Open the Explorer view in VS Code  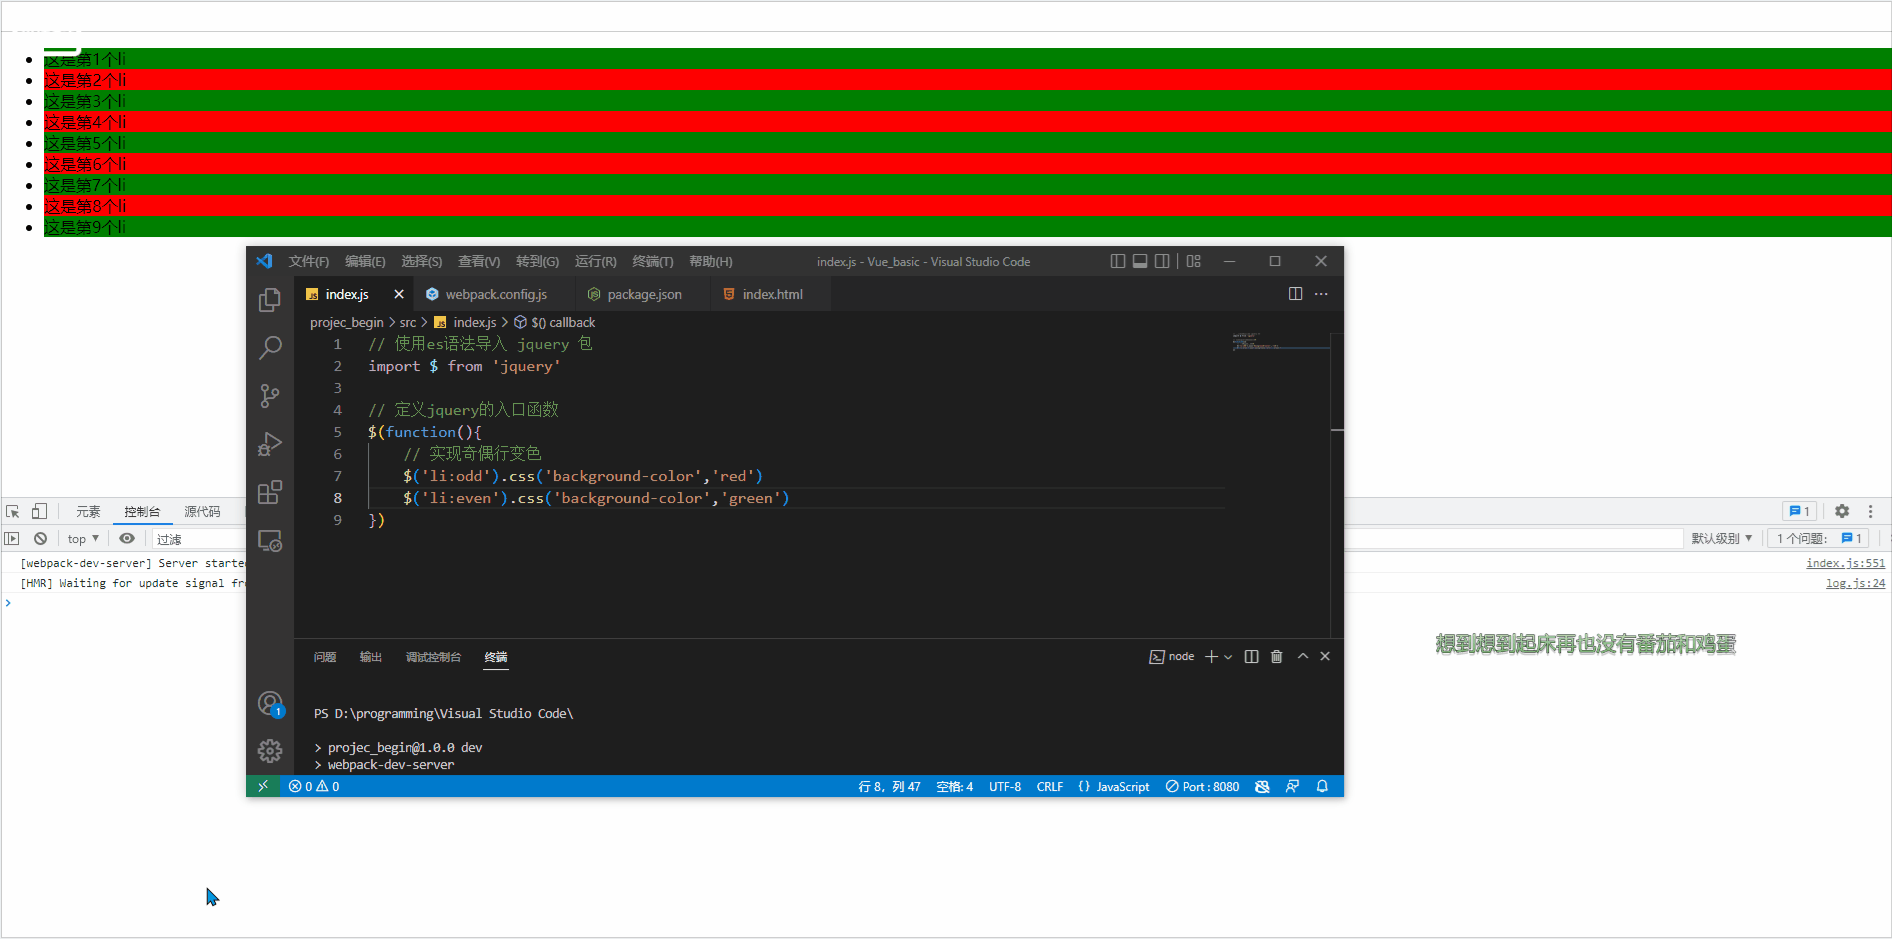(270, 300)
